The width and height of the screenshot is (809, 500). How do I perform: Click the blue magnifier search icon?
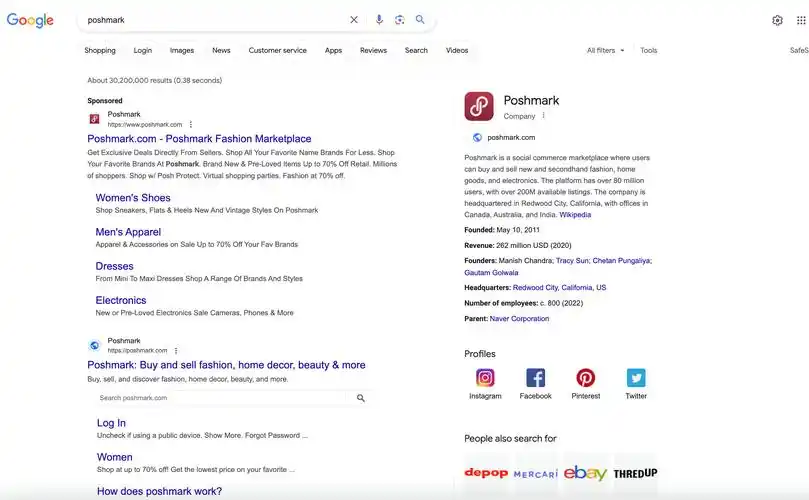point(420,20)
